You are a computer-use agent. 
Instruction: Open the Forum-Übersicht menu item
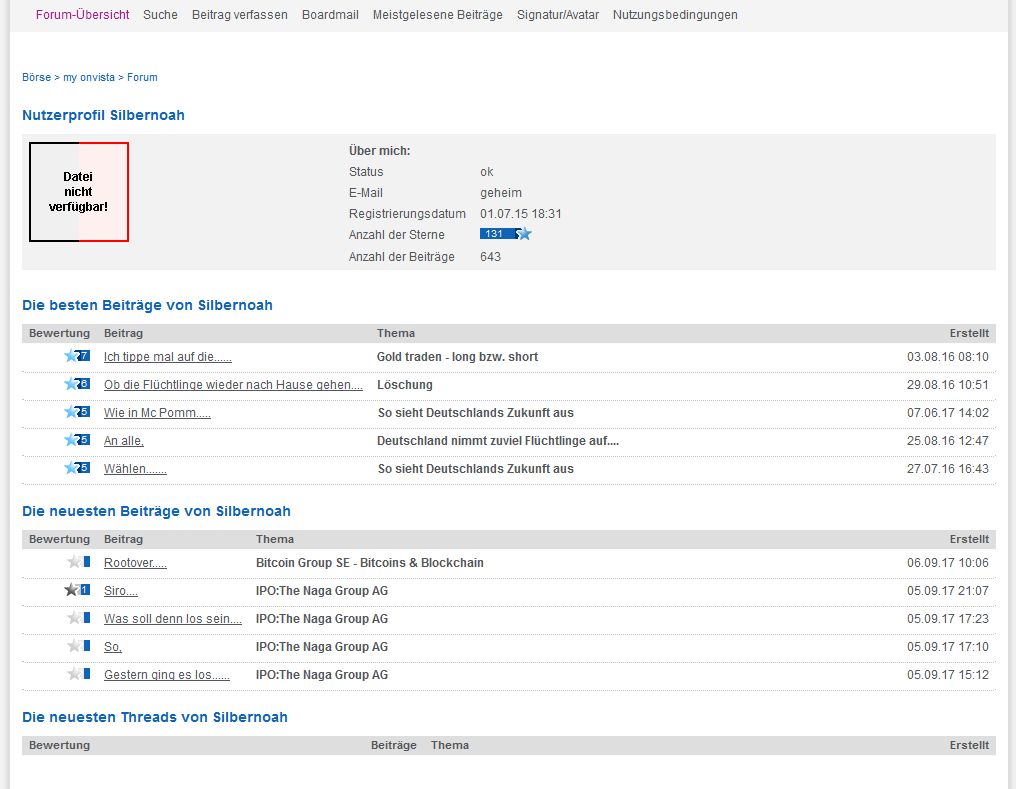[82, 15]
